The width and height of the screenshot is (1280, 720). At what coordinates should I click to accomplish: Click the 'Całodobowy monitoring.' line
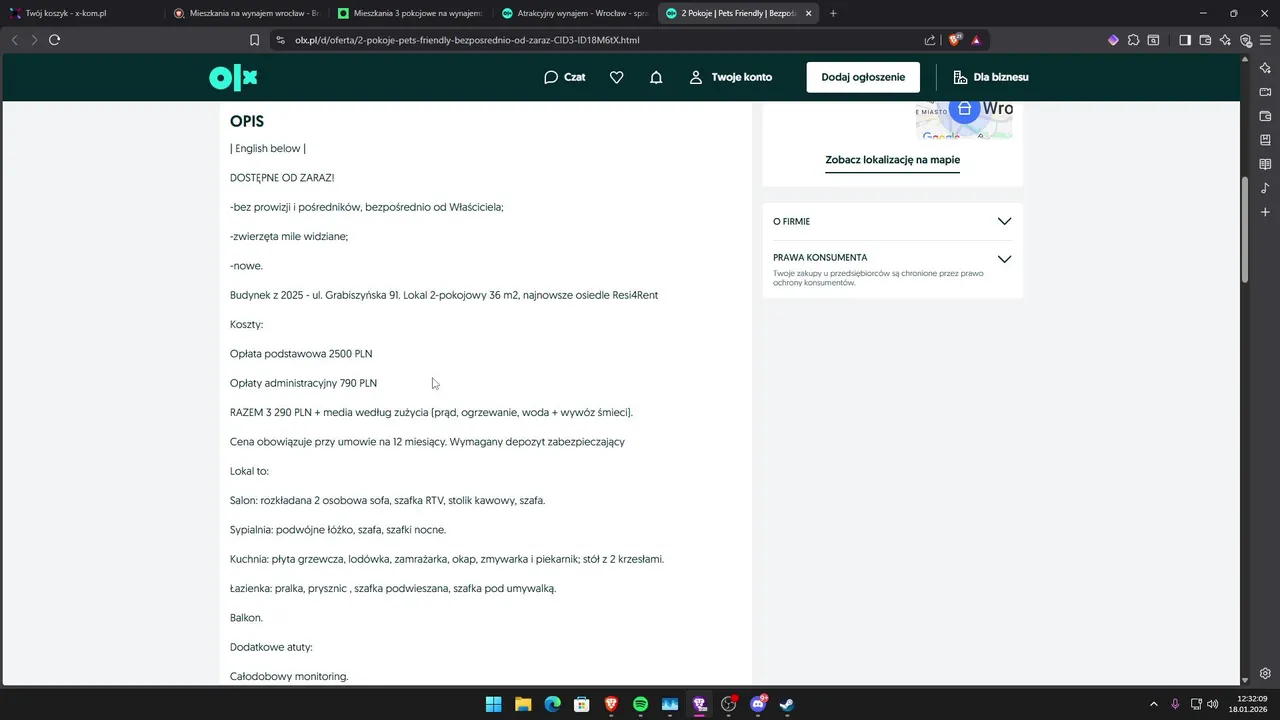tap(289, 677)
